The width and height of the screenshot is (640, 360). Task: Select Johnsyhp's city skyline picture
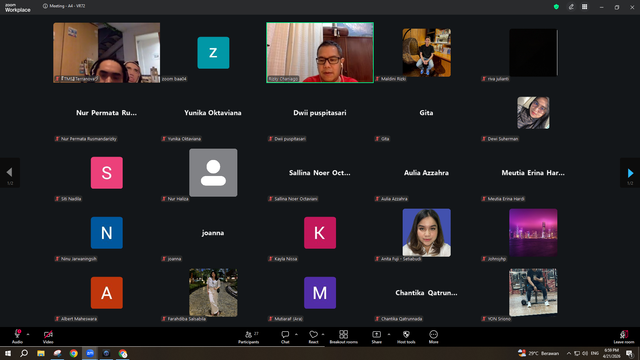click(x=533, y=233)
